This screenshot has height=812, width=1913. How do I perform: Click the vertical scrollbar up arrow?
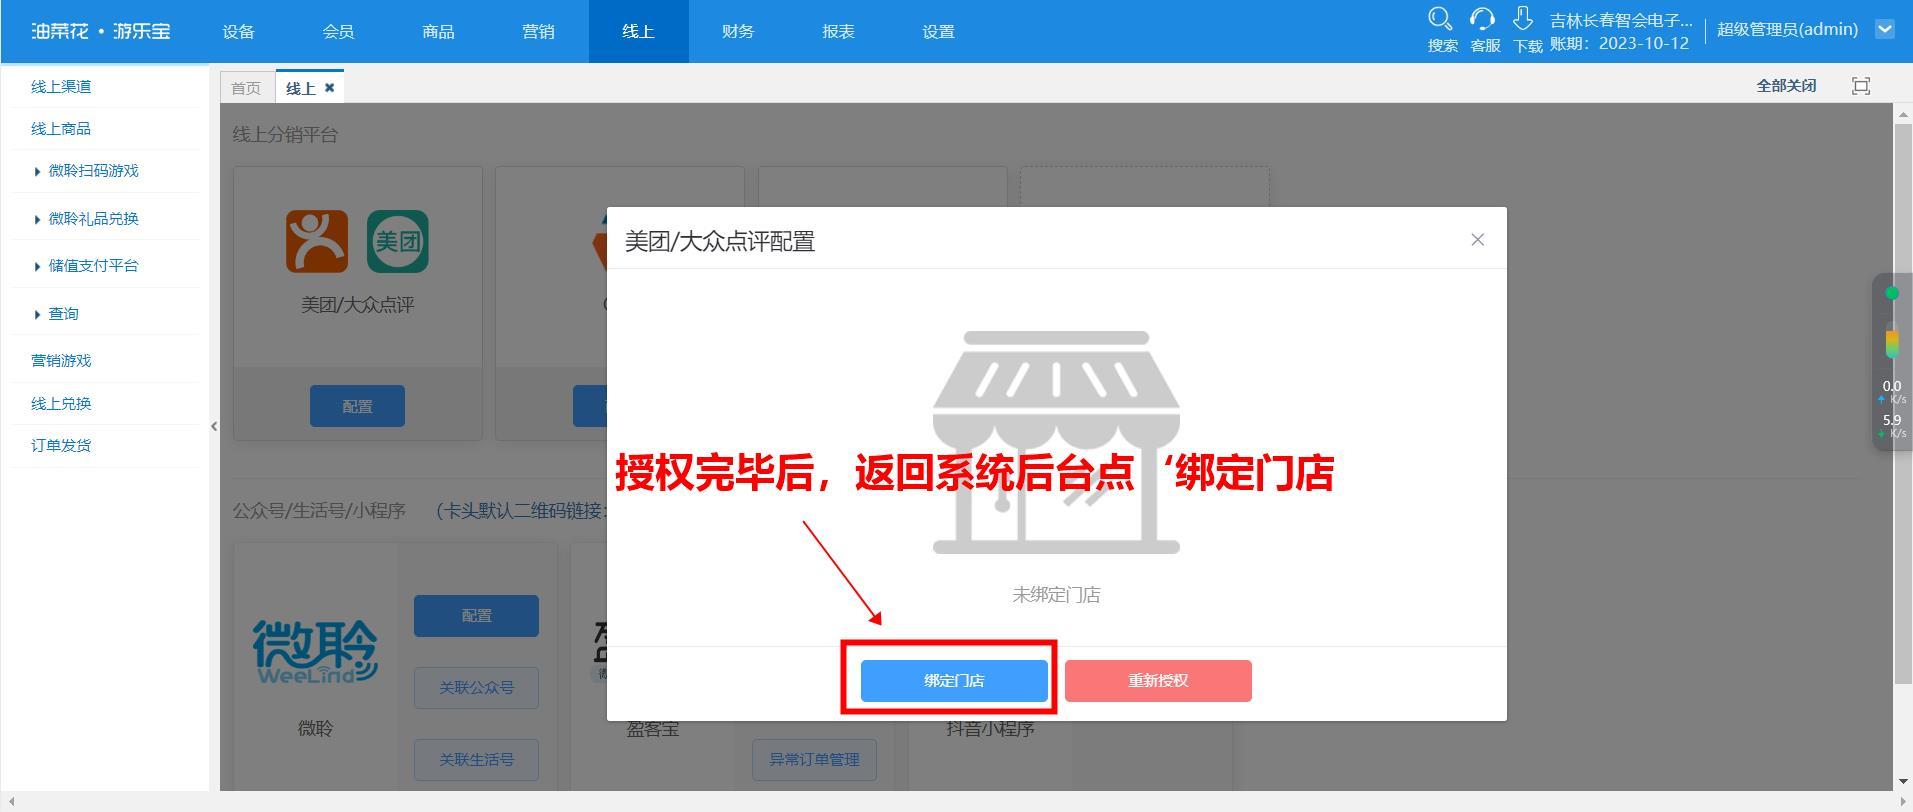click(1903, 115)
